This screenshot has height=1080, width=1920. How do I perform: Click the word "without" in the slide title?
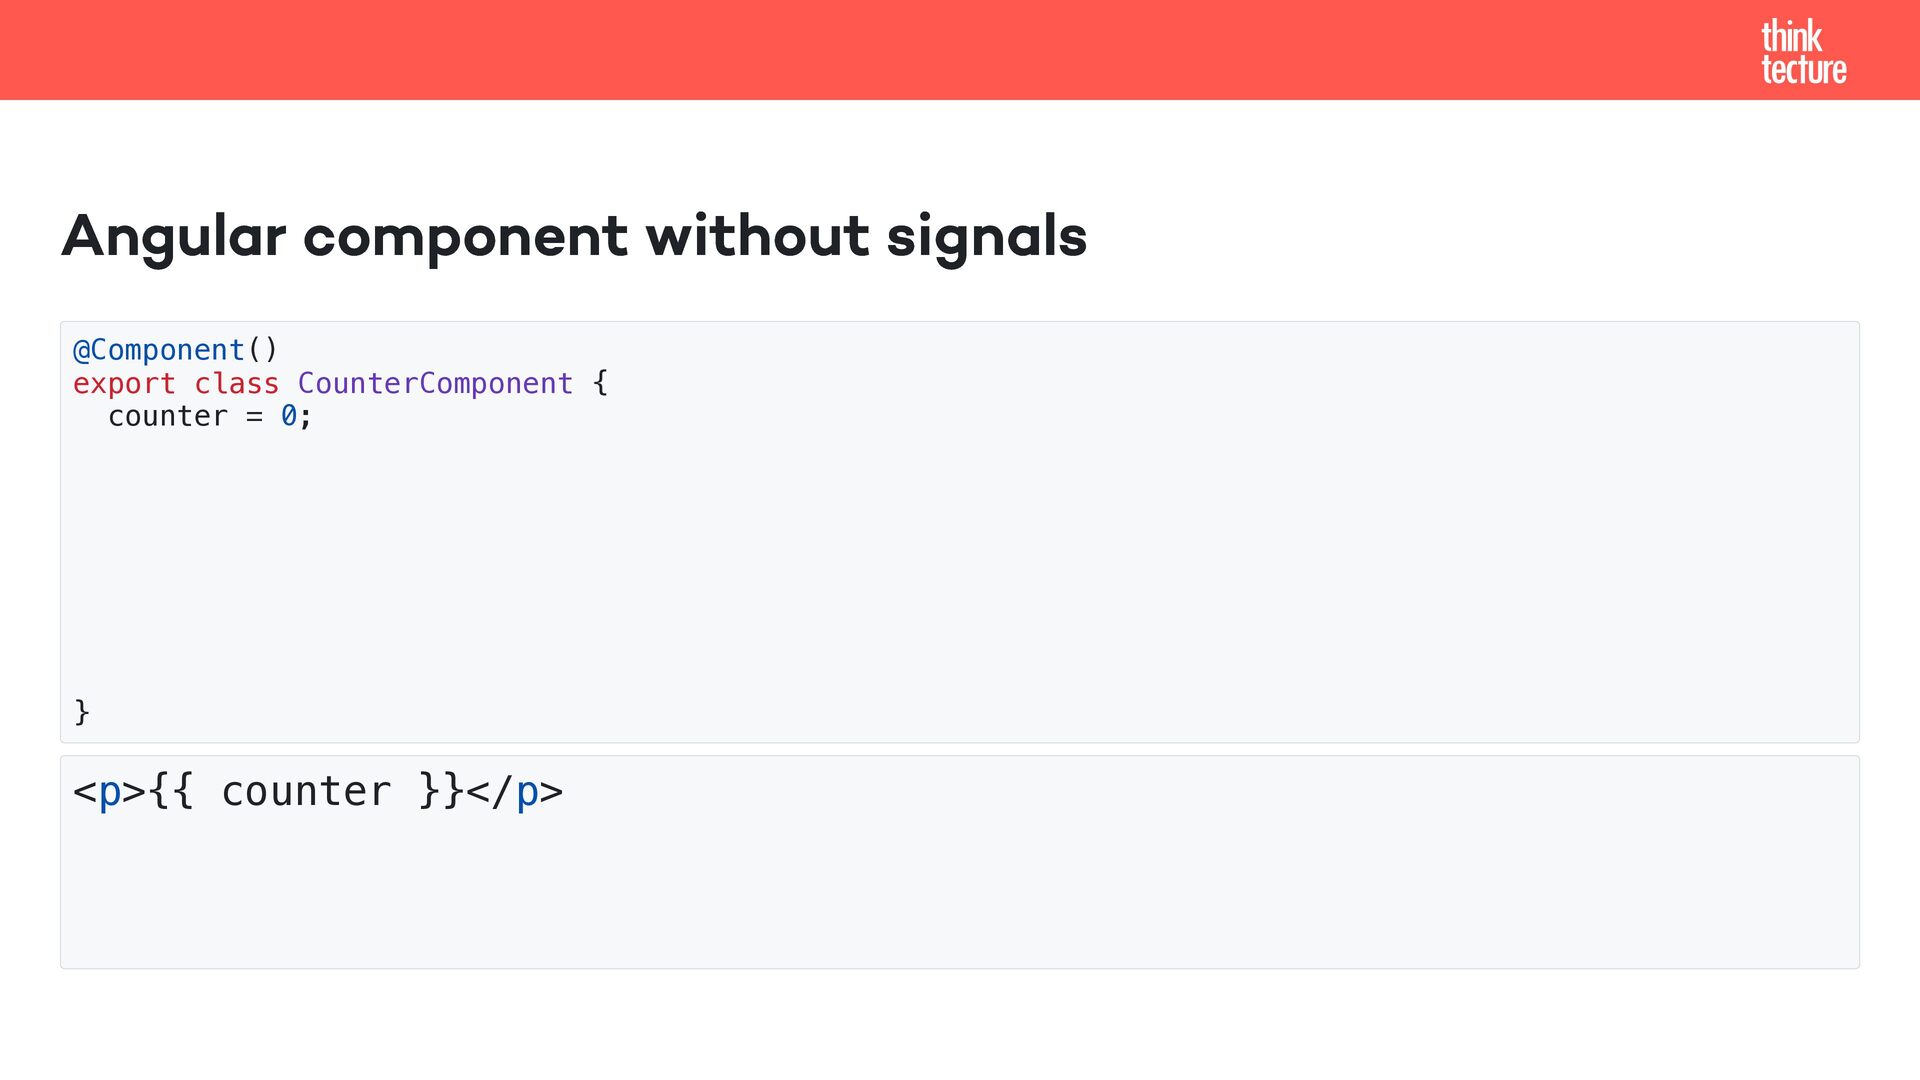coord(757,237)
